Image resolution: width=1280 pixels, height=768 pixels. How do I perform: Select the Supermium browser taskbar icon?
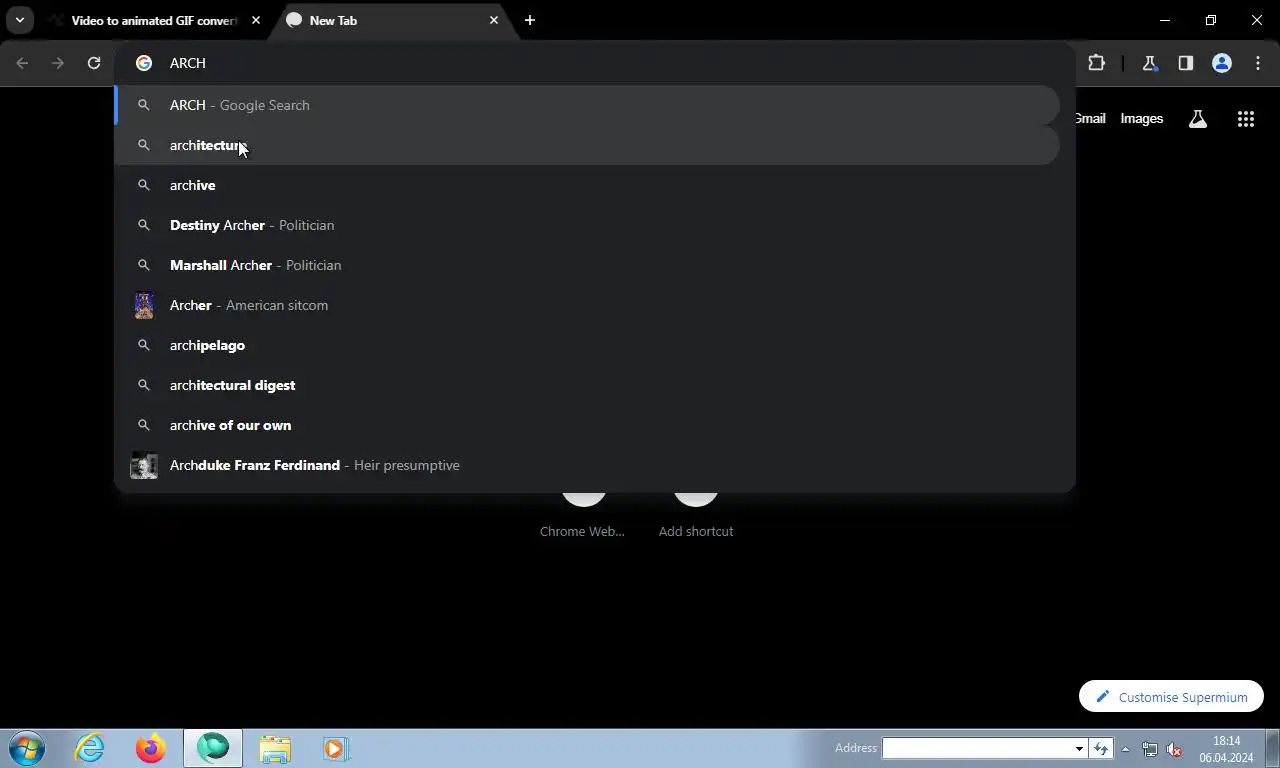coord(212,748)
